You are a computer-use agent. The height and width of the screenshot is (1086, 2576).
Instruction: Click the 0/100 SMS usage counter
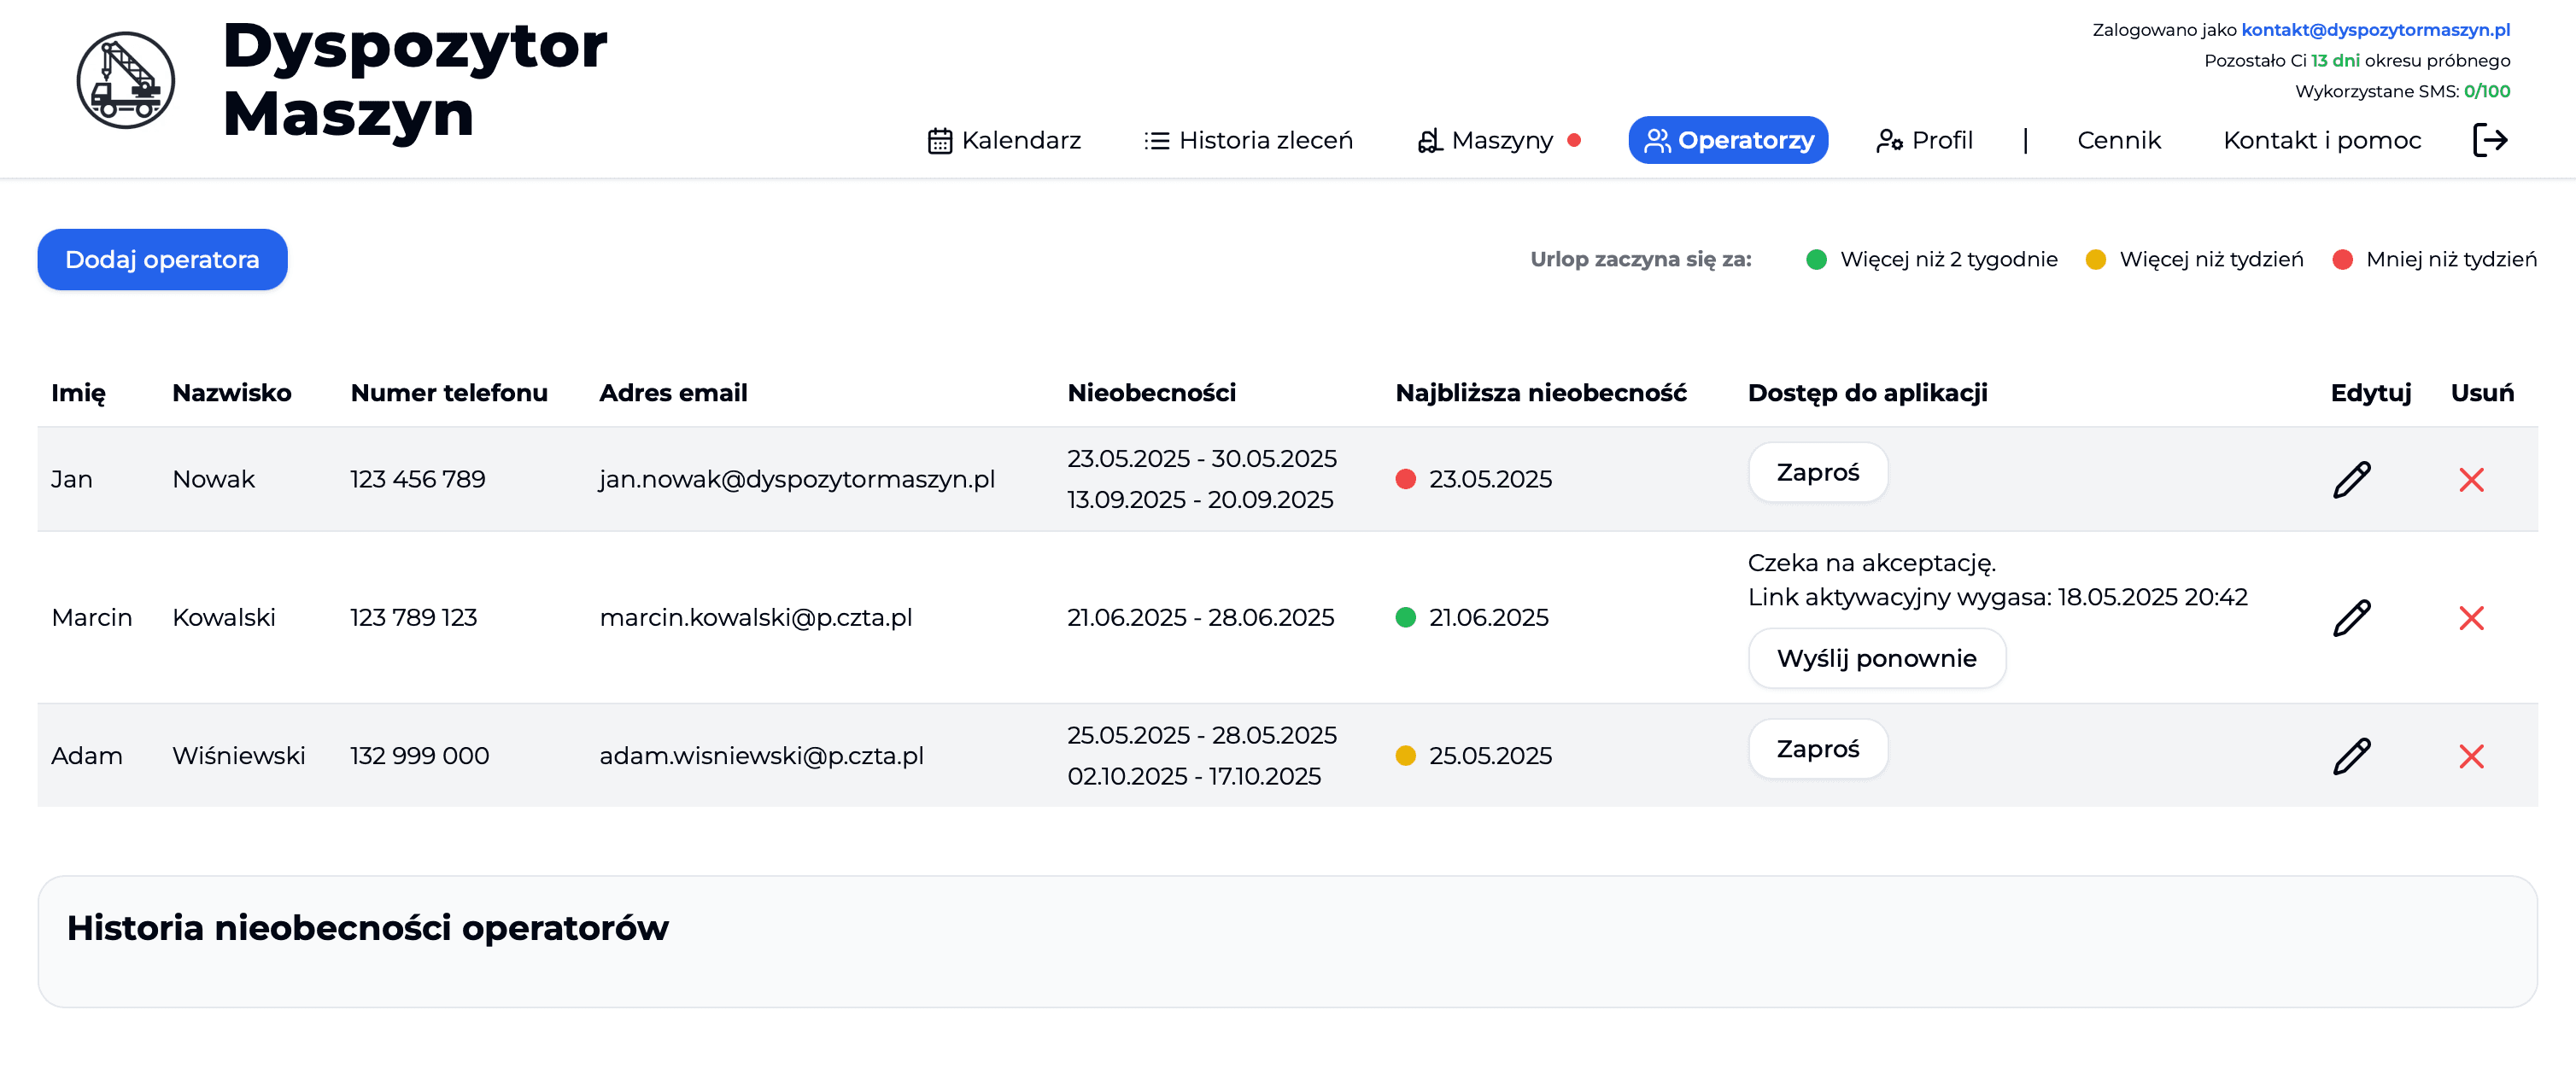[x=2487, y=92]
